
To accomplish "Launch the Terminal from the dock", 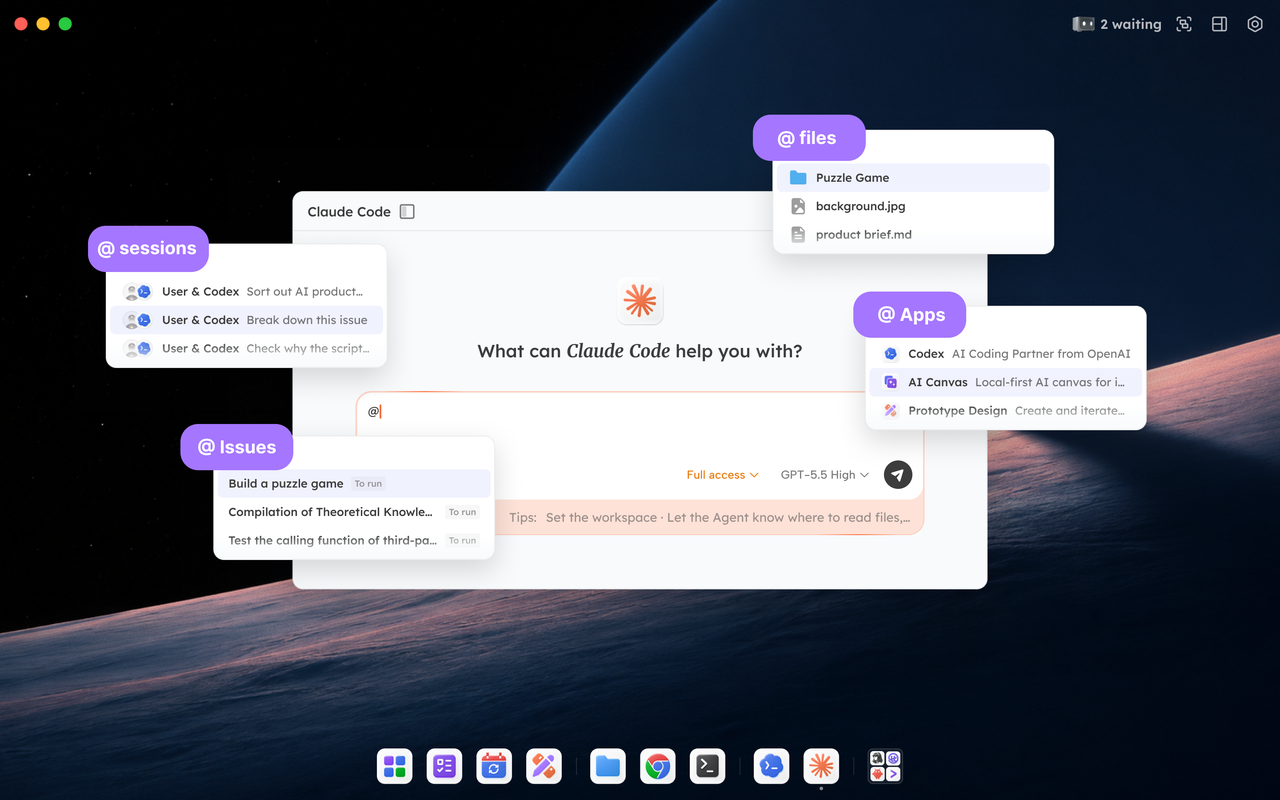I will tap(707, 767).
